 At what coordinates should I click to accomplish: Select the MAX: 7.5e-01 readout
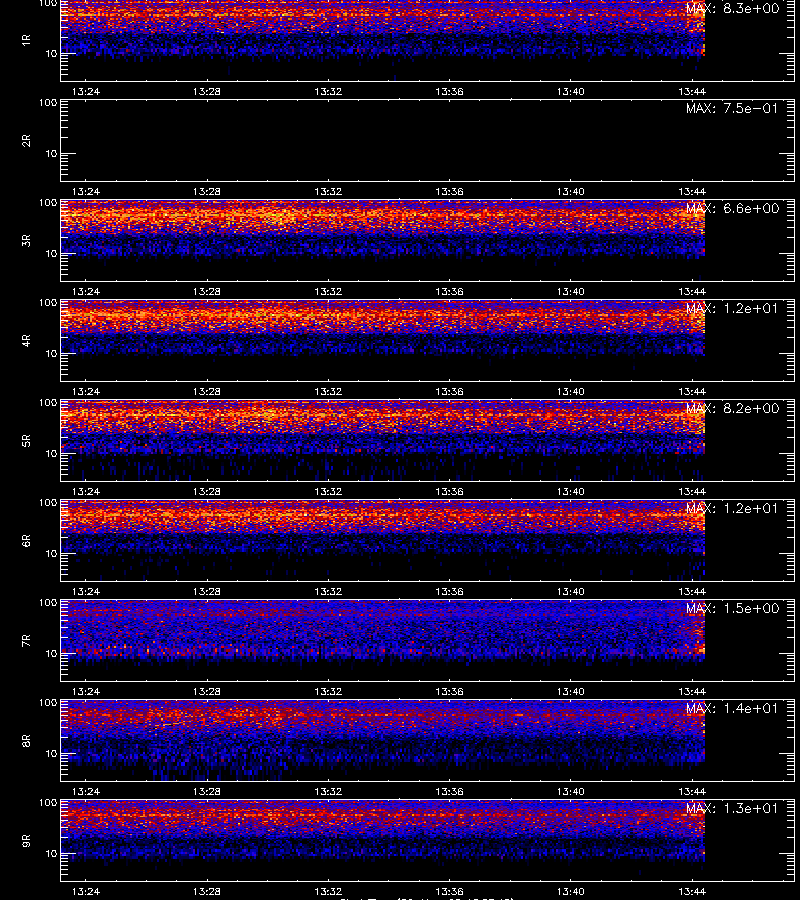732,108
